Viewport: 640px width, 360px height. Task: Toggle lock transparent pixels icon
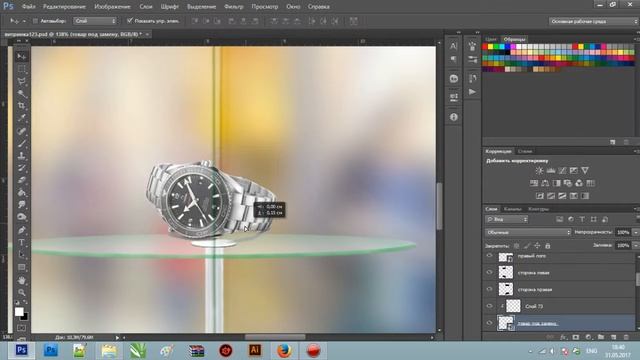[517, 246]
